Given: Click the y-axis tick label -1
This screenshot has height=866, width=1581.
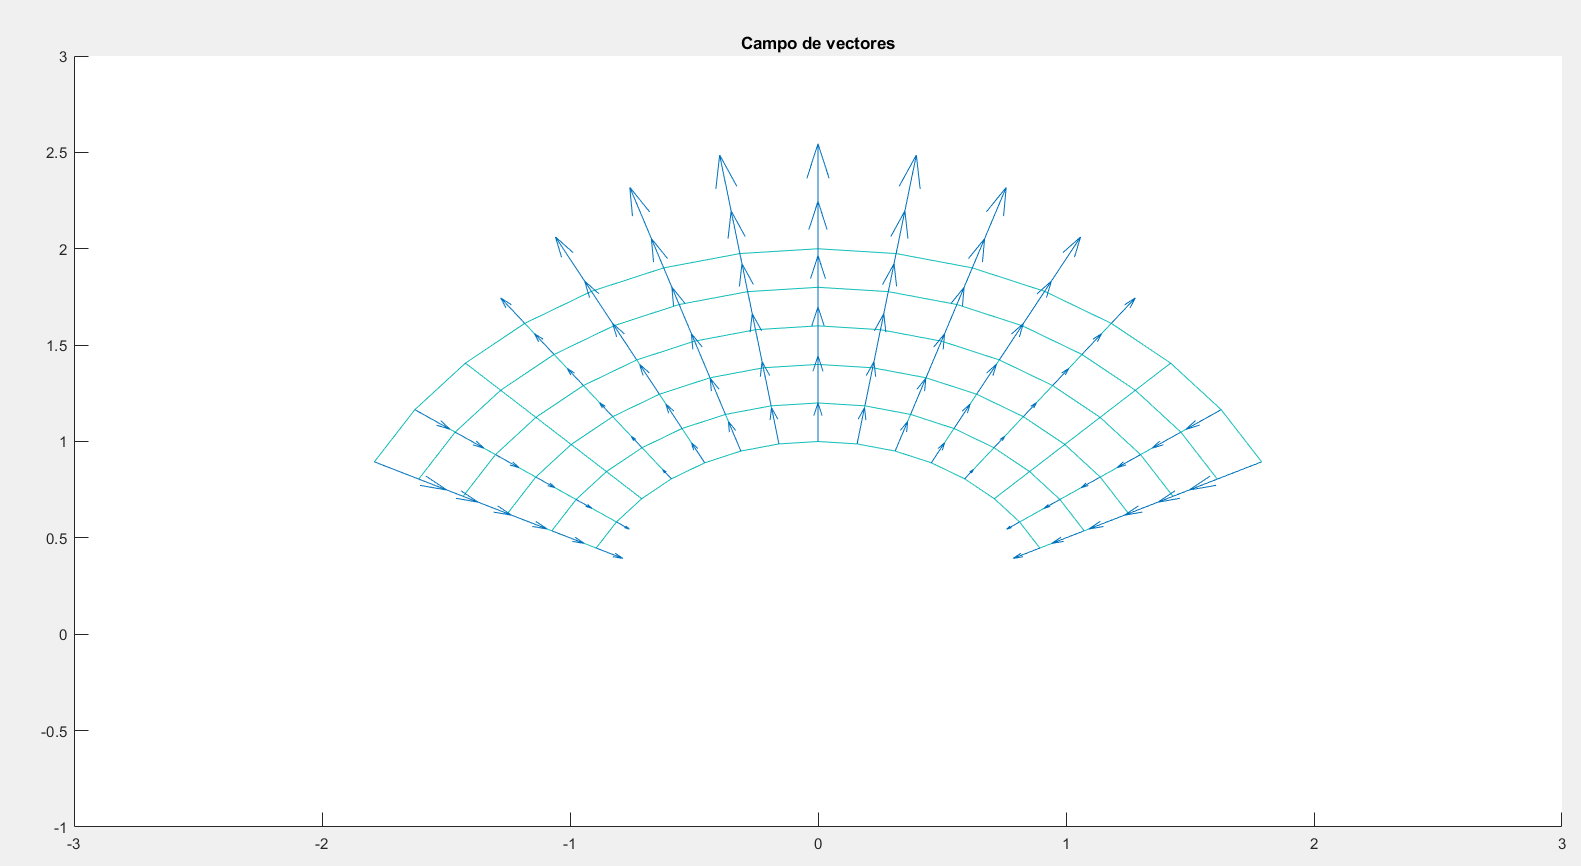Looking at the screenshot, I should pos(60,827).
